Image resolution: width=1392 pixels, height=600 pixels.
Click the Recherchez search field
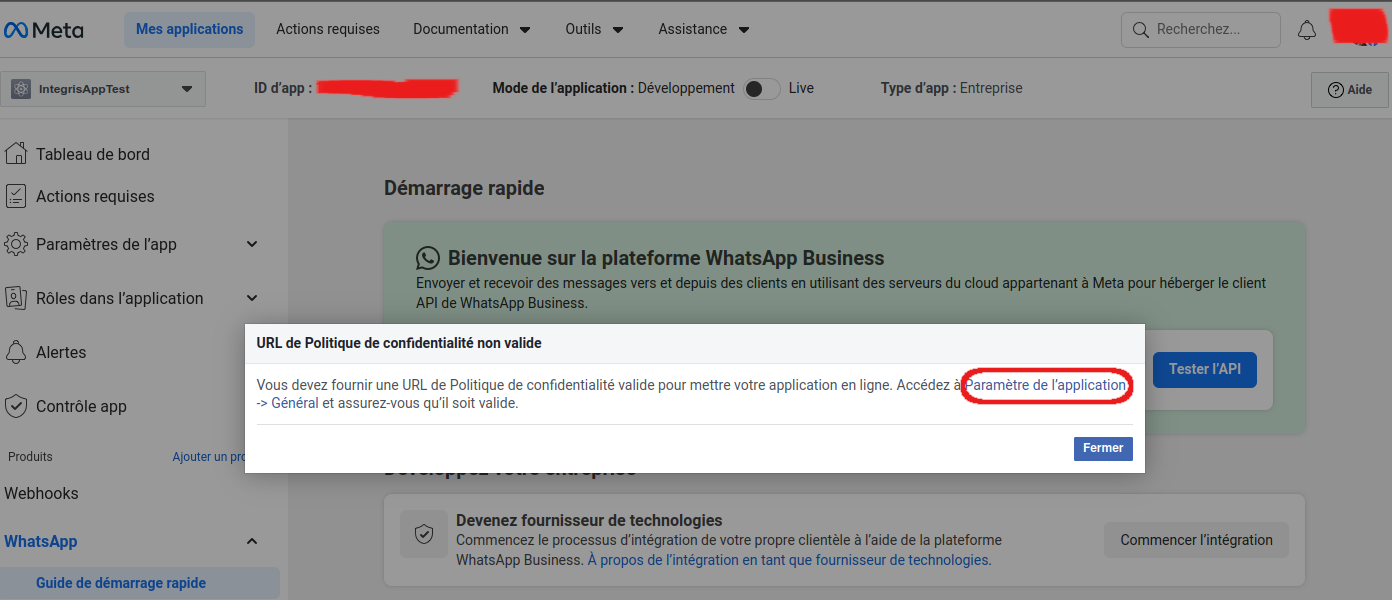(x=1201, y=30)
